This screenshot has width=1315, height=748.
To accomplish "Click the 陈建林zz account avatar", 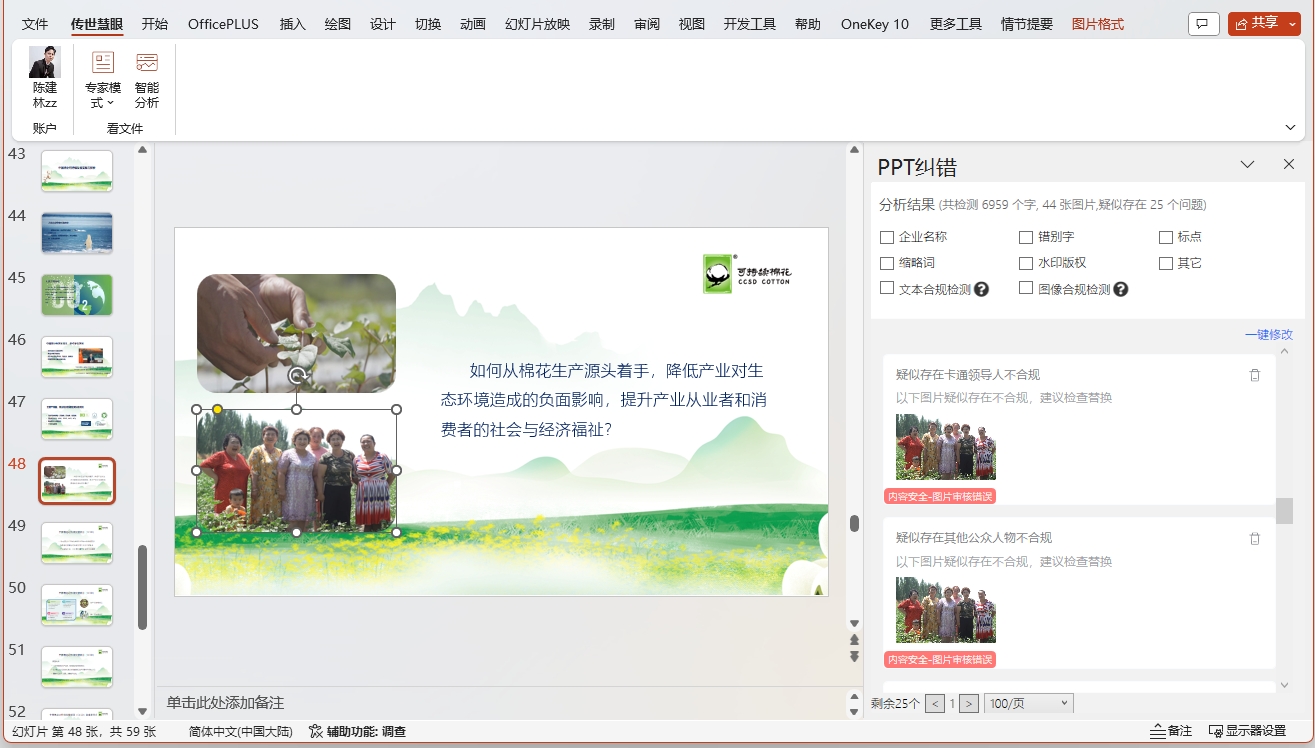I will (45, 62).
